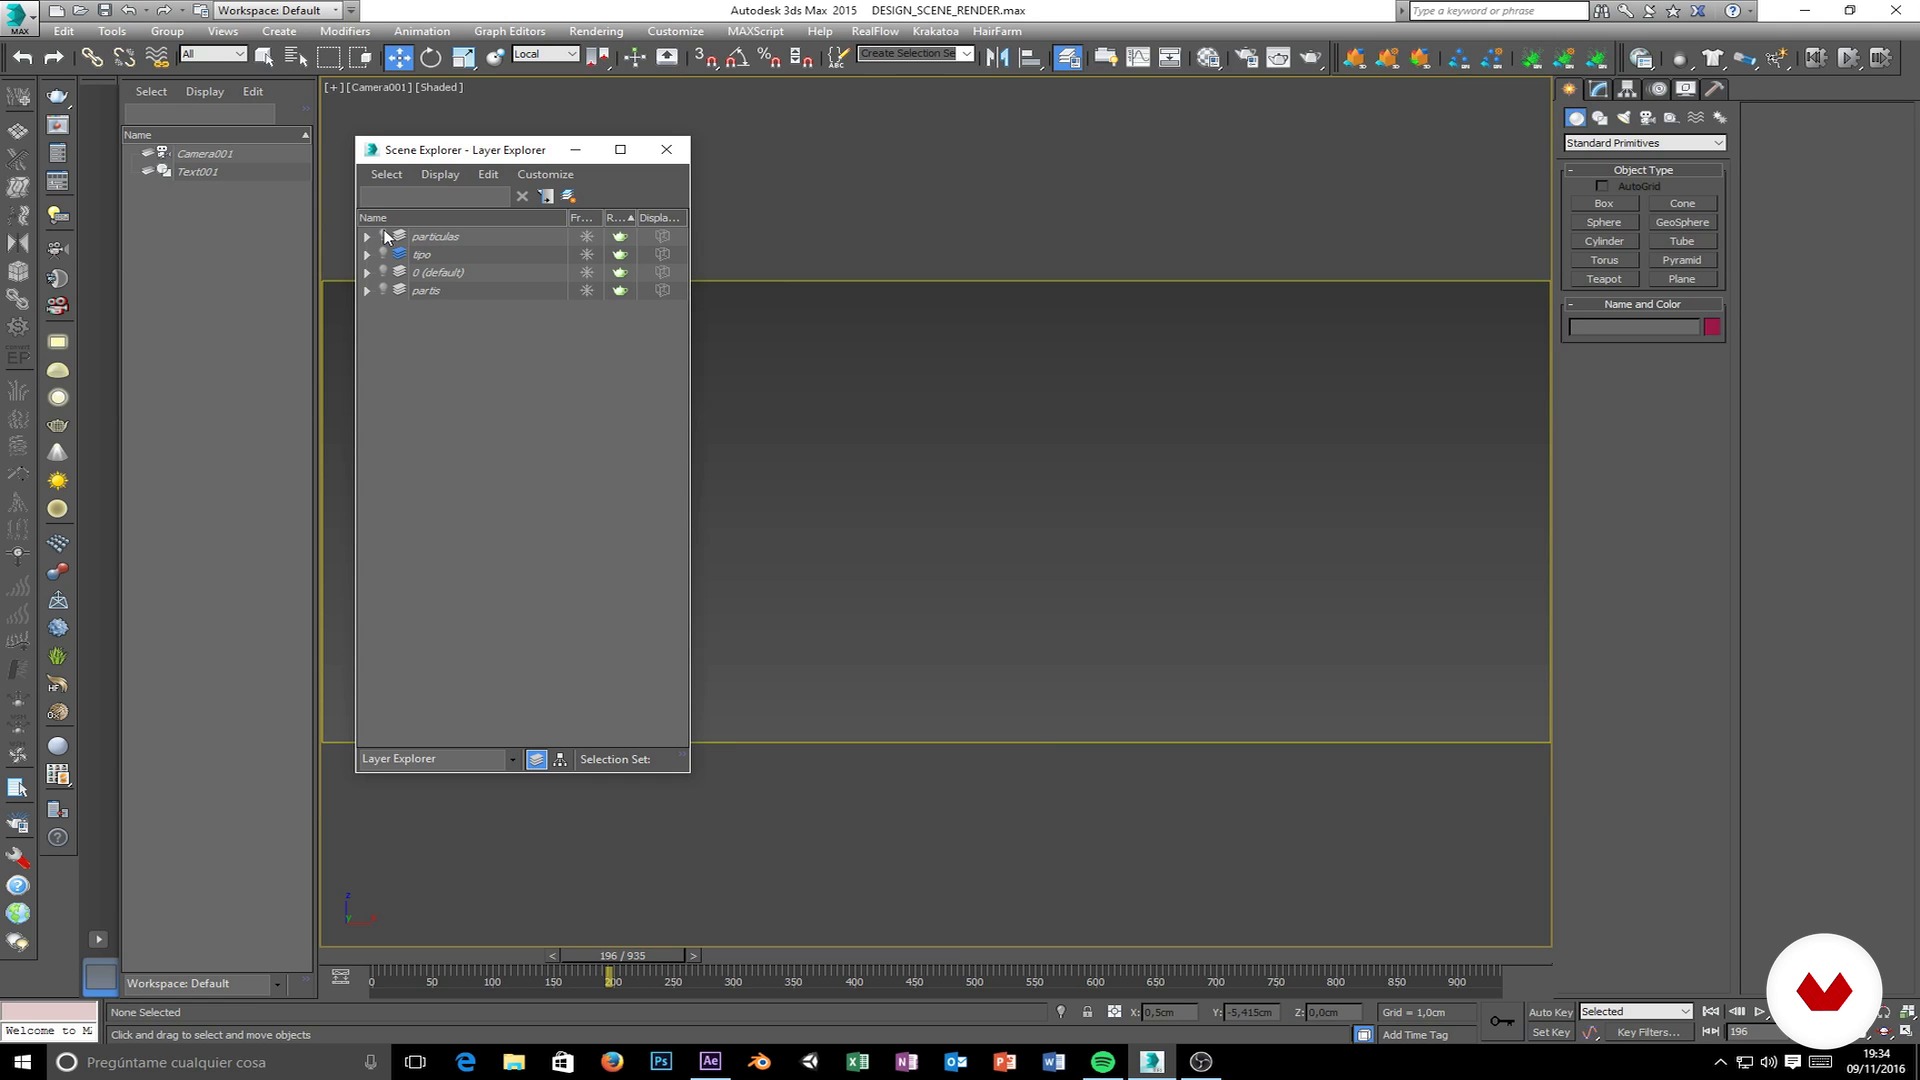The image size is (1920, 1080).
Task: Toggle visibility bulb of tipo layer
Action: [x=383, y=254]
